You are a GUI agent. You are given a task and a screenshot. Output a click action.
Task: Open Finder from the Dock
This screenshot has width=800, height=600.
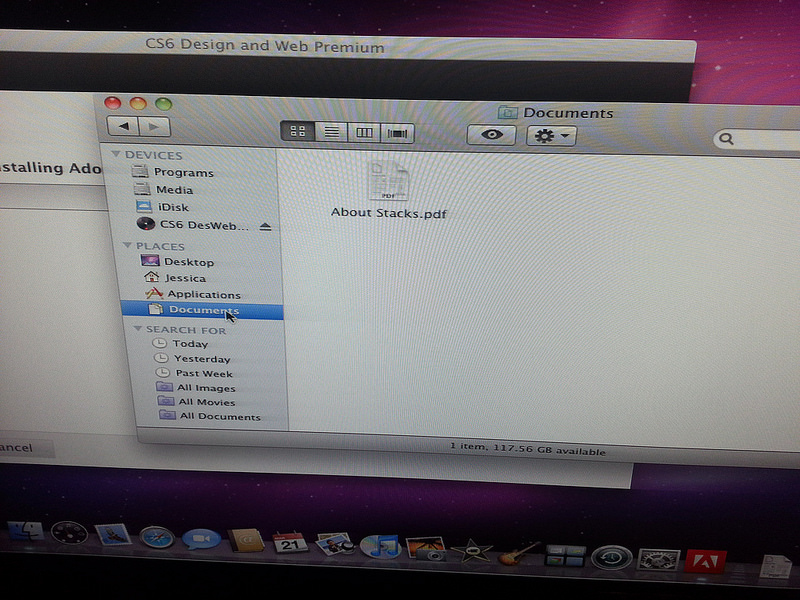[25, 533]
